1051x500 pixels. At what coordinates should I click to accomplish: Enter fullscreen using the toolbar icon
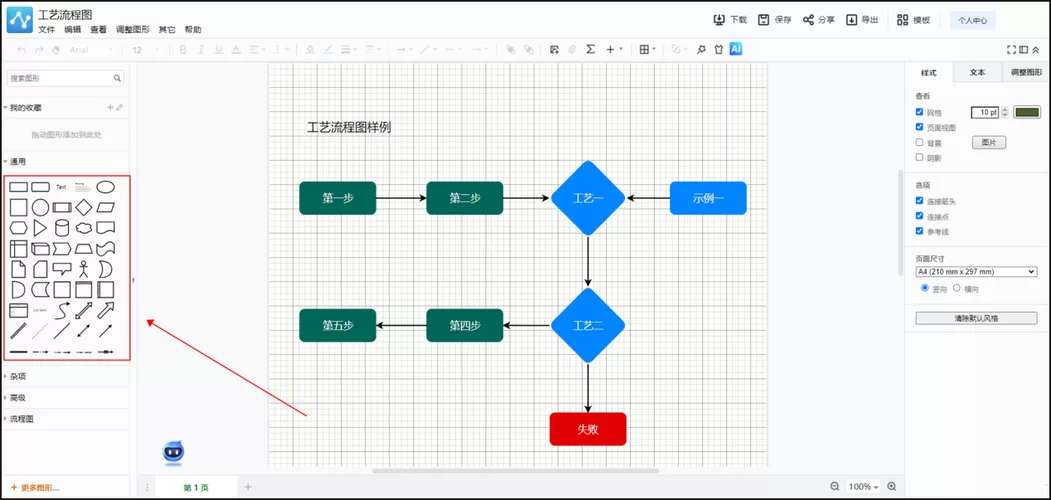point(1011,49)
